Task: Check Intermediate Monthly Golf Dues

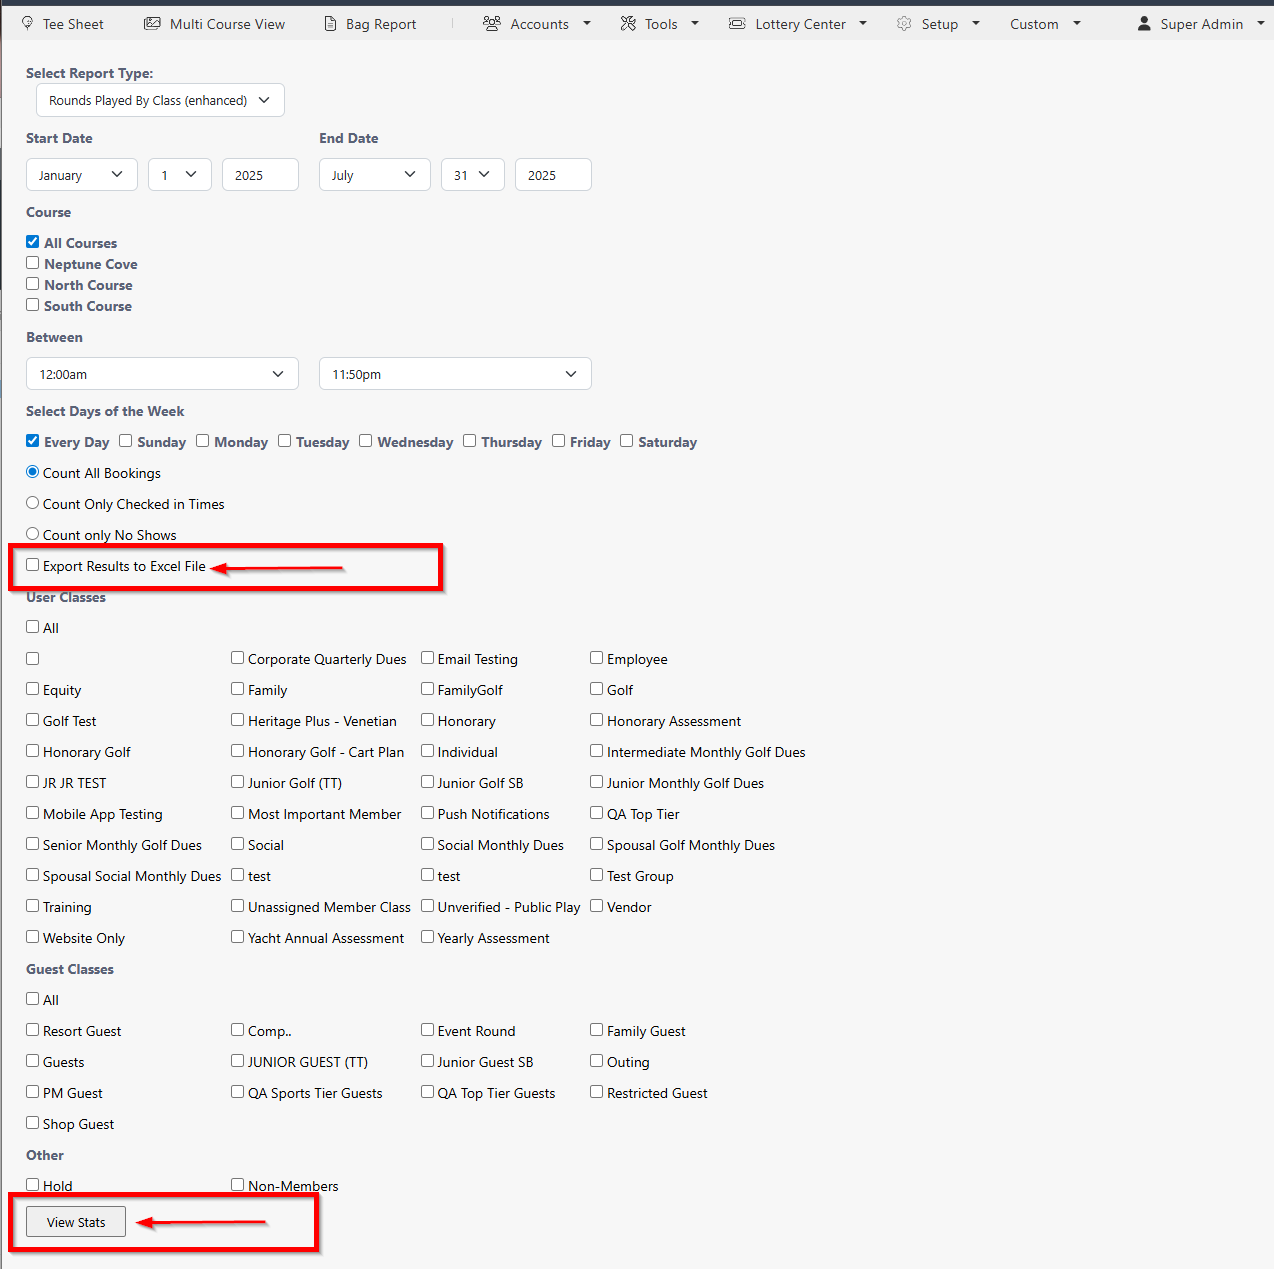Action: (x=597, y=751)
